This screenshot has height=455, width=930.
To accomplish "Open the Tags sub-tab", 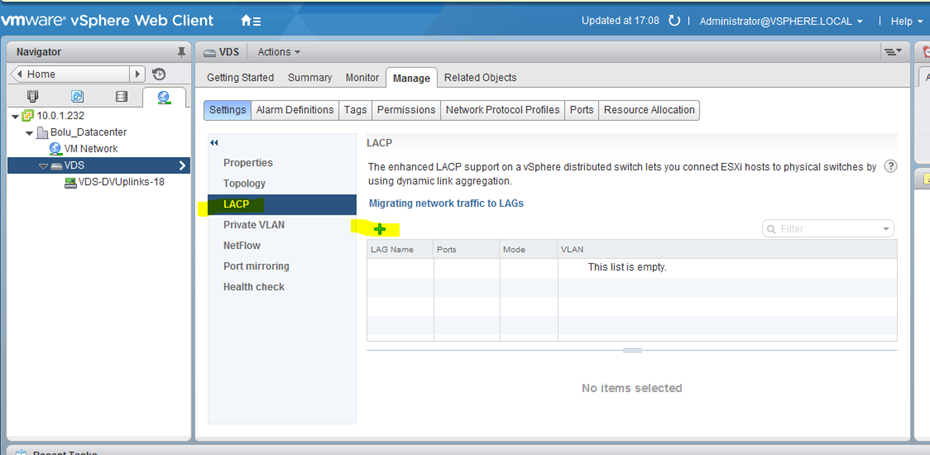I will point(355,110).
